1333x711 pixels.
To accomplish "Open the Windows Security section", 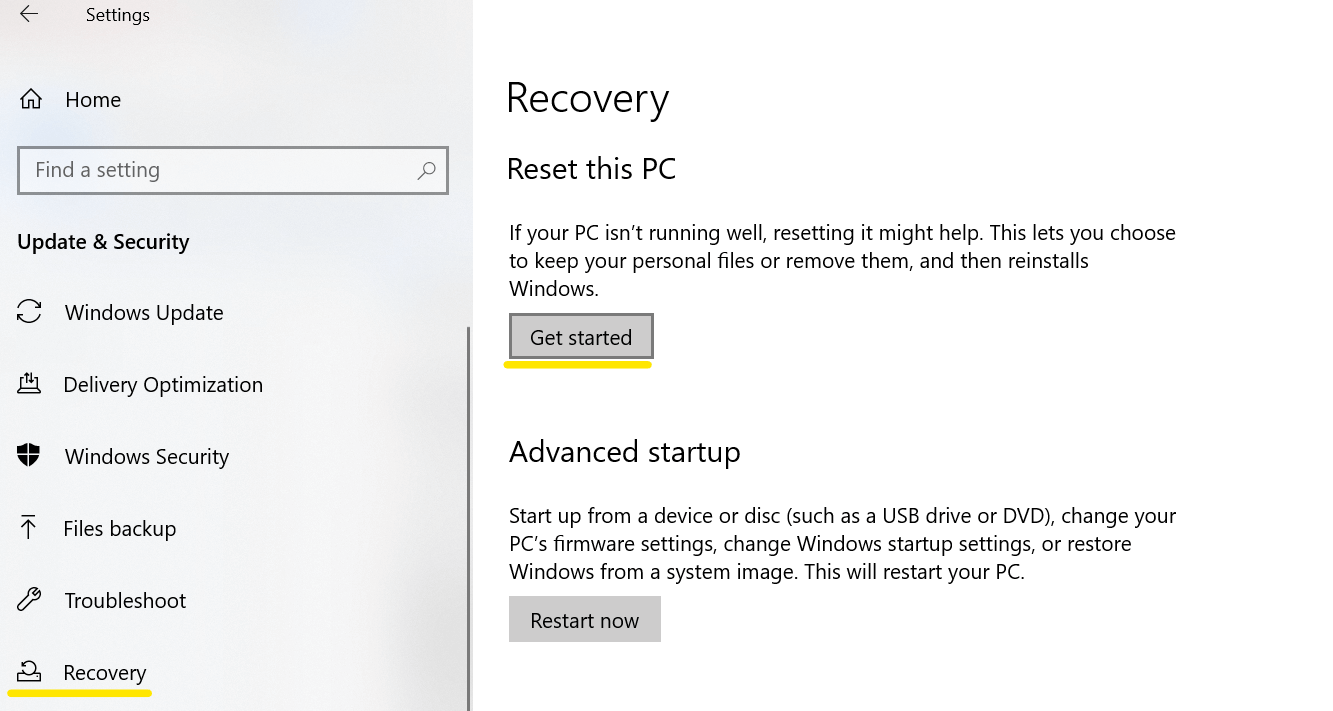I will tap(146, 456).
